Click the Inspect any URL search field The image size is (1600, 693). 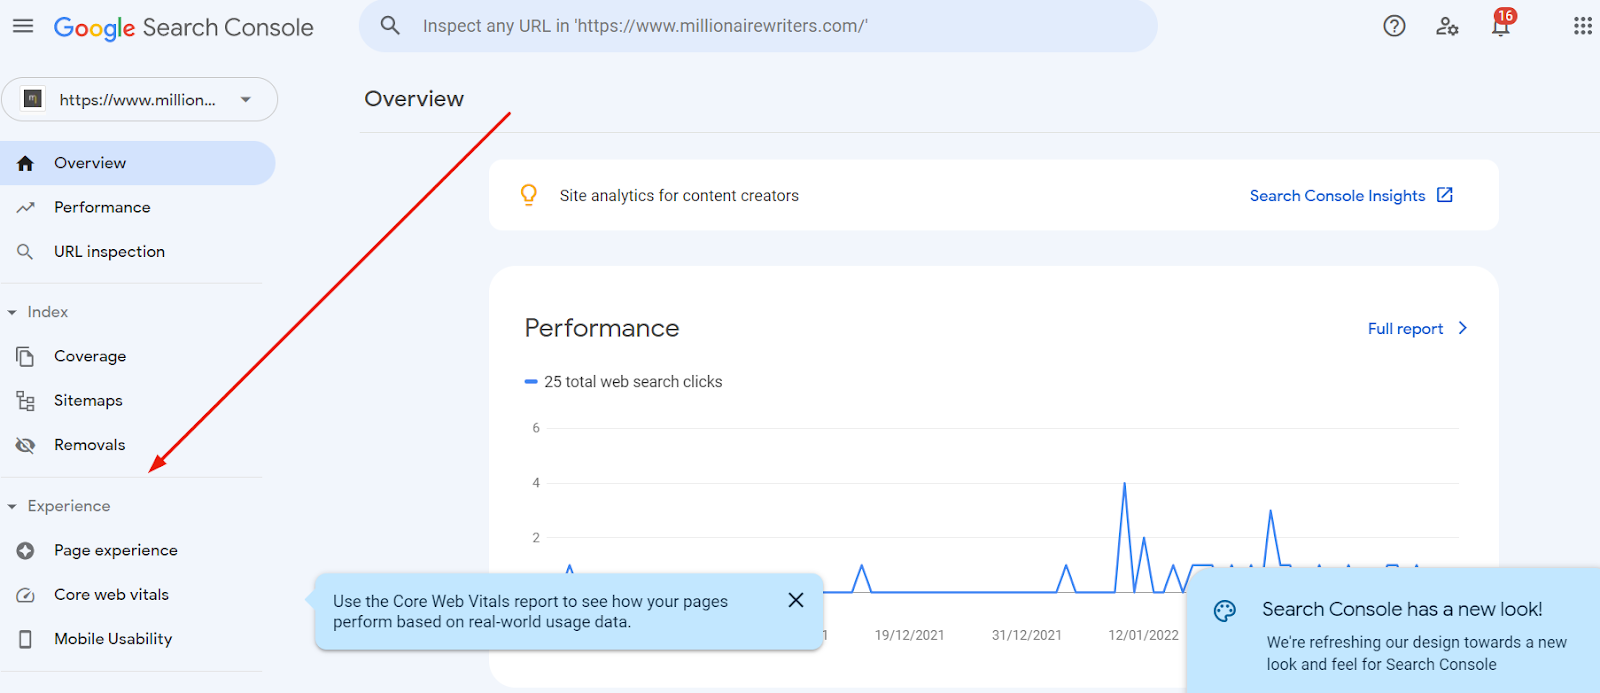(x=758, y=26)
